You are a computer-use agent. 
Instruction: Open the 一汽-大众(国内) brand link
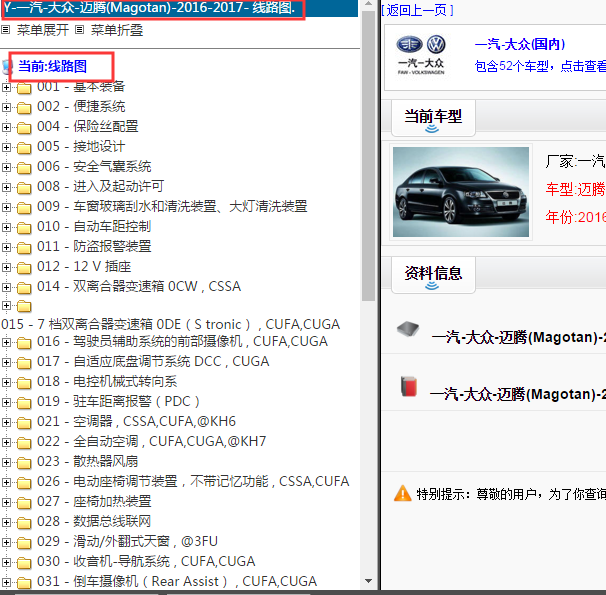pyautogui.click(x=520, y=44)
